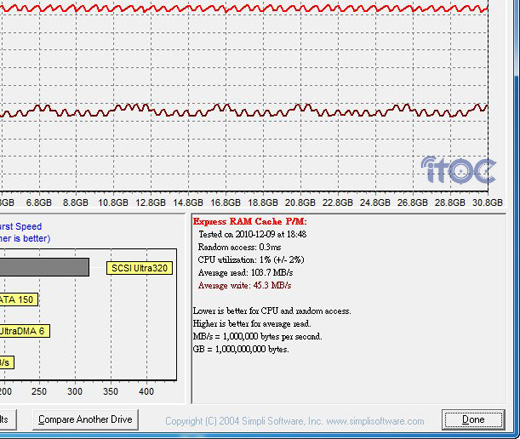The height and width of the screenshot is (439, 520).
Task: Click the 26.8GB axis label
Action: [x=412, y=202]
